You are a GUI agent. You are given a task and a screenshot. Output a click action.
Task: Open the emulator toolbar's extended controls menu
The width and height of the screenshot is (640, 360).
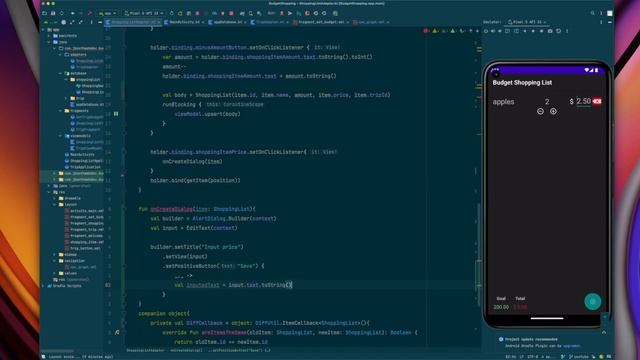coord(567,31)
